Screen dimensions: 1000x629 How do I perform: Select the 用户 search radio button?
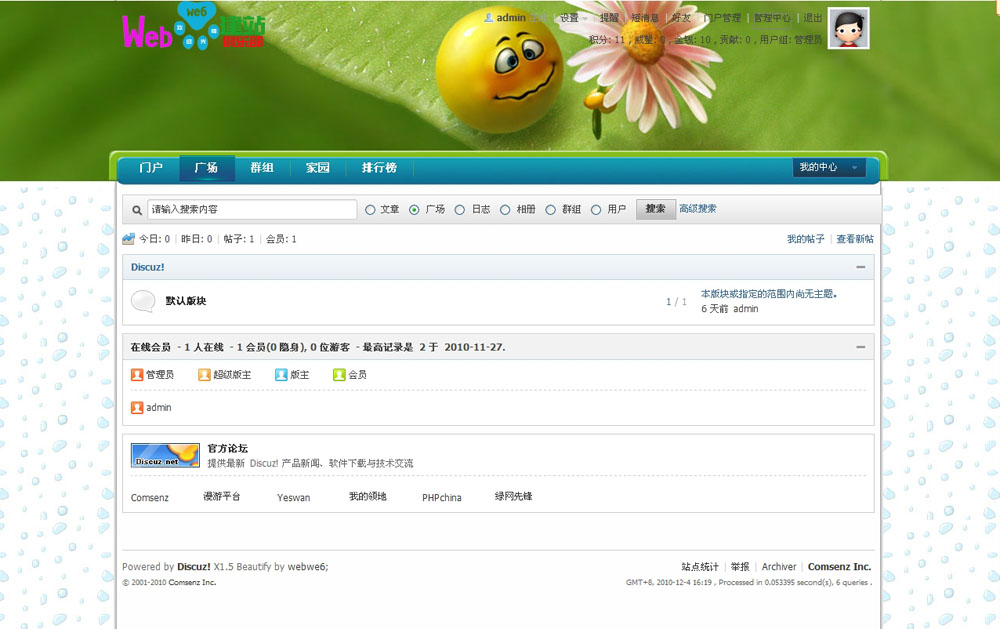(x=596, y=210)
